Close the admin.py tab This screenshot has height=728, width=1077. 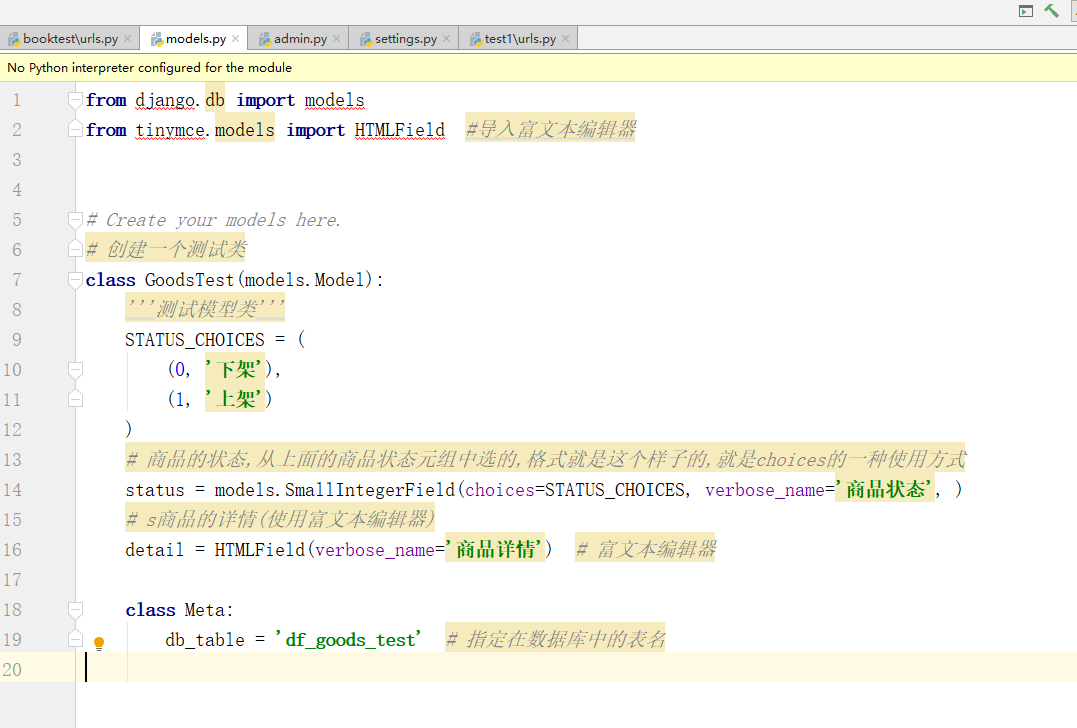coord(337,39)
